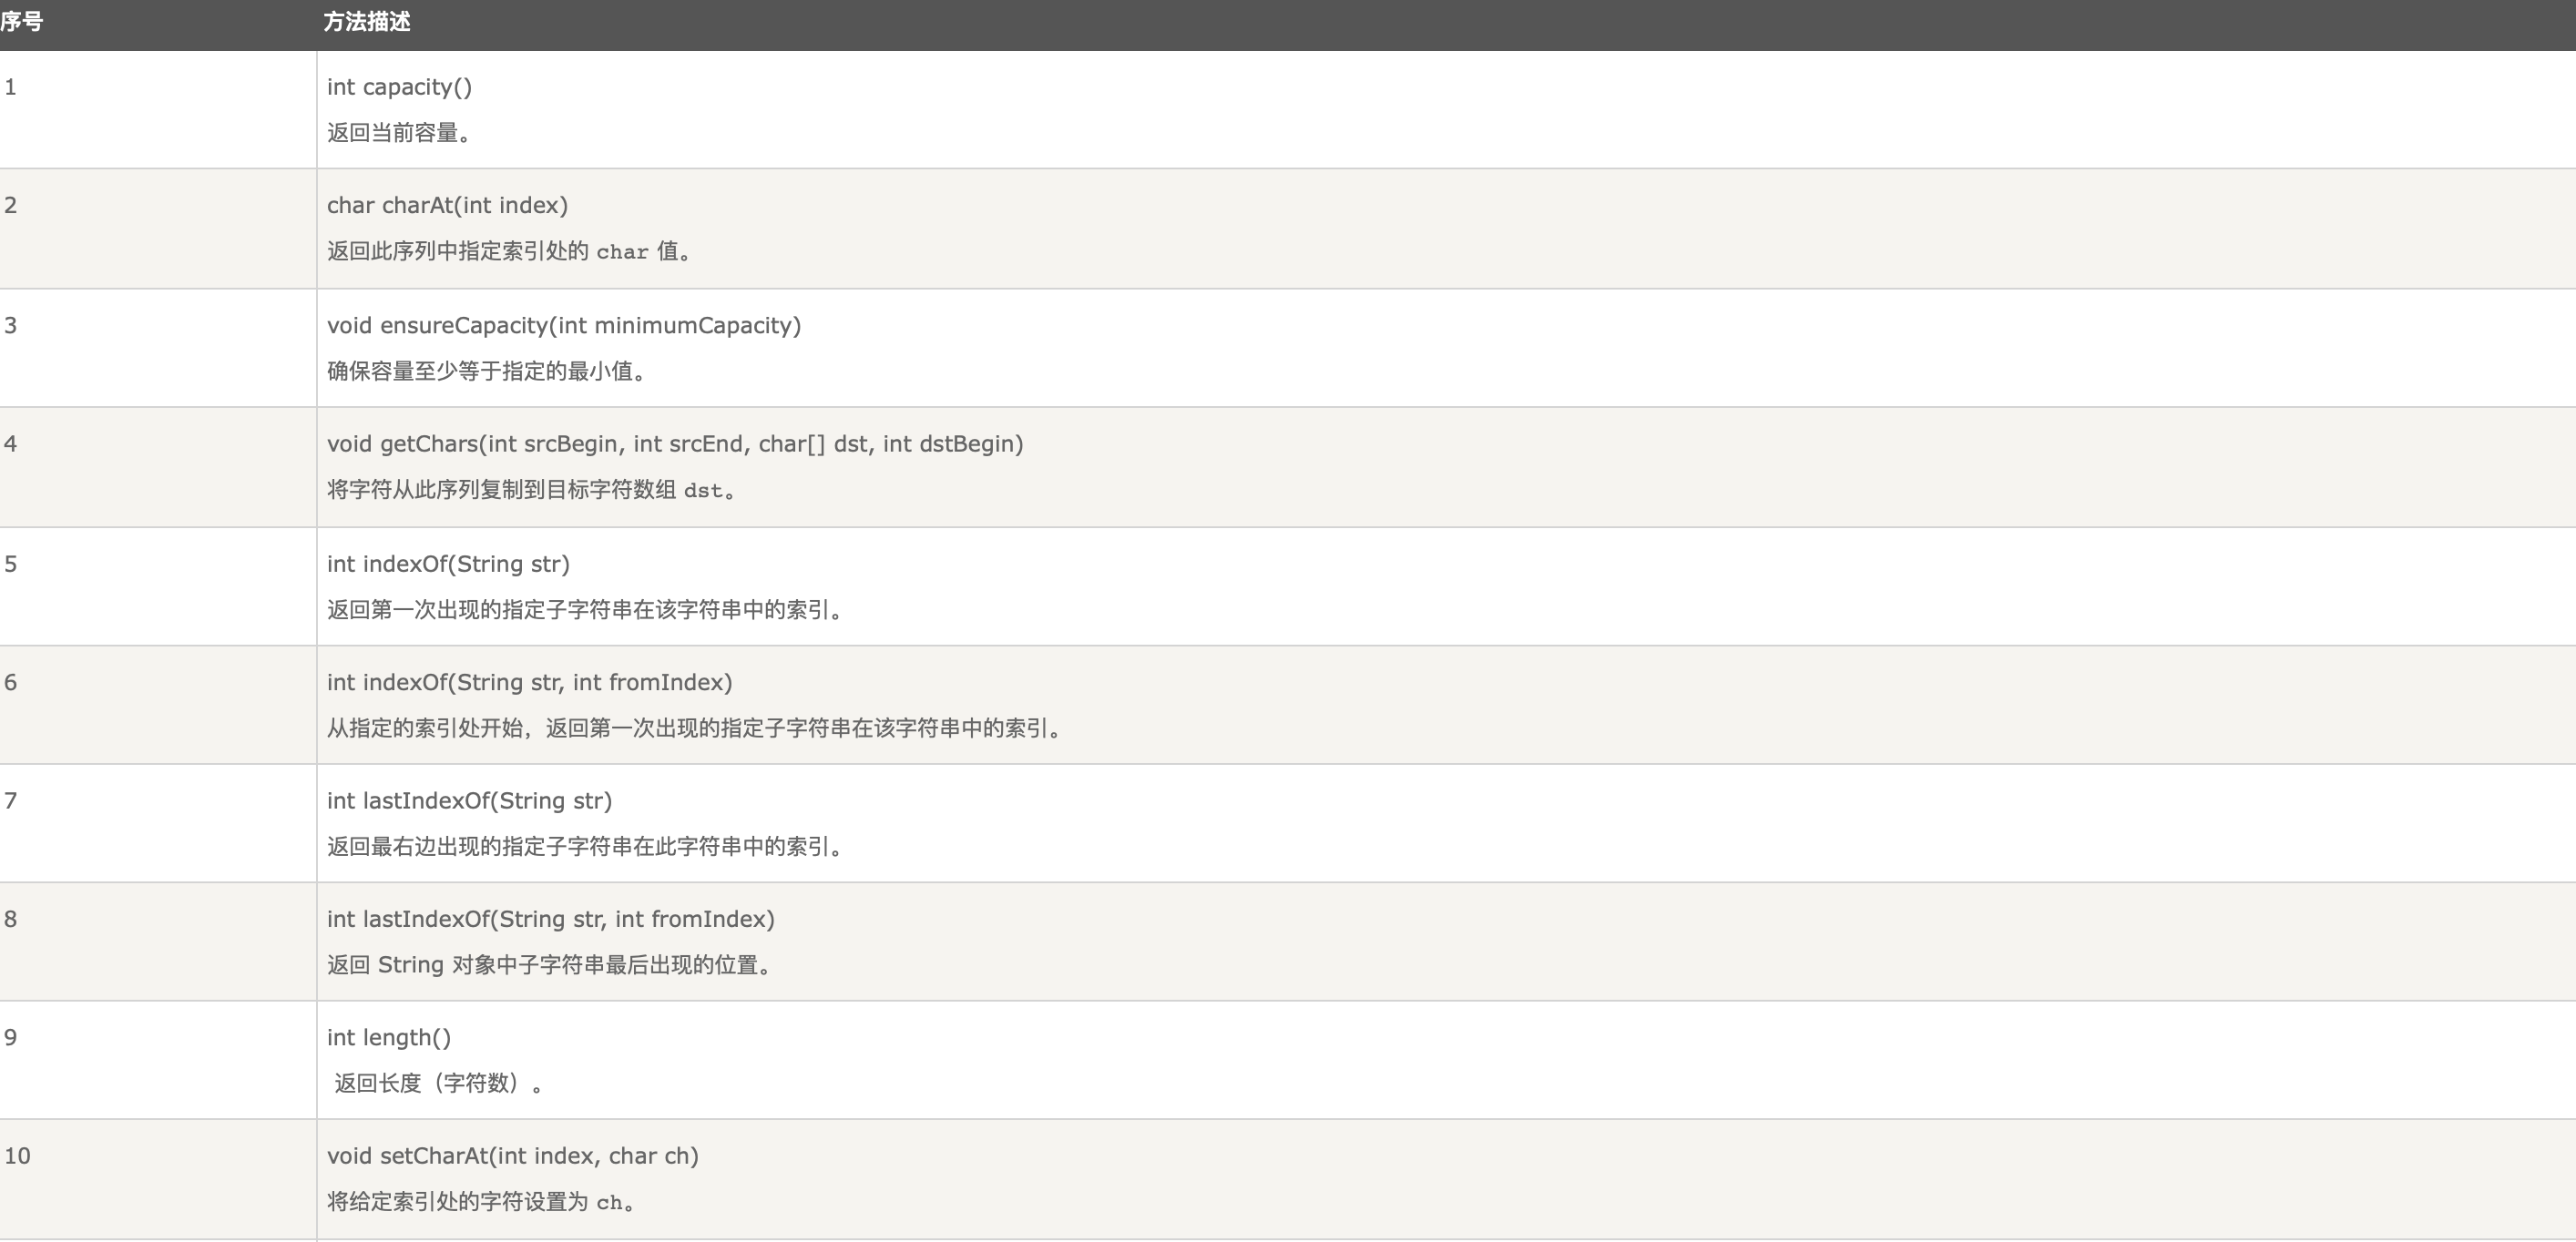
Task: Click row number 1 cell
Action: pyautogui.click(x=11, y=87)
